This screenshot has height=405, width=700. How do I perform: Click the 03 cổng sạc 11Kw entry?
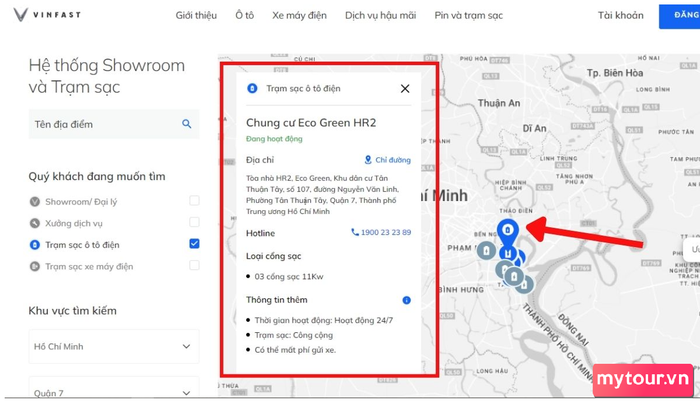pos(289,276)
